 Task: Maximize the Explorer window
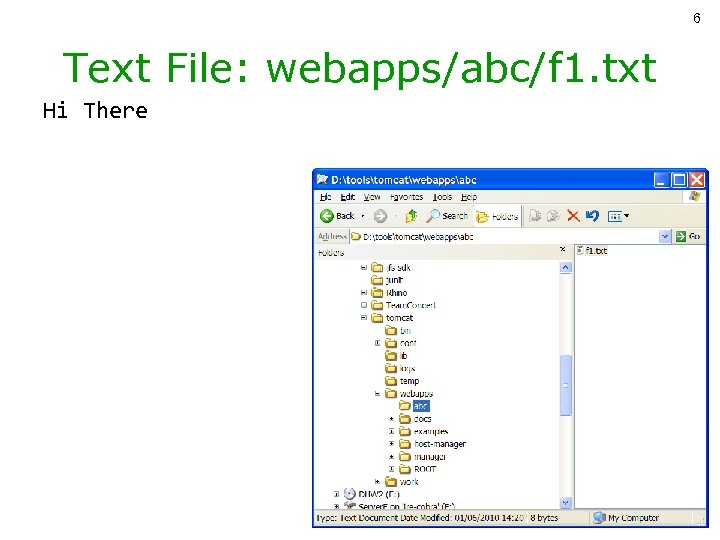click(x=679, y=180)
